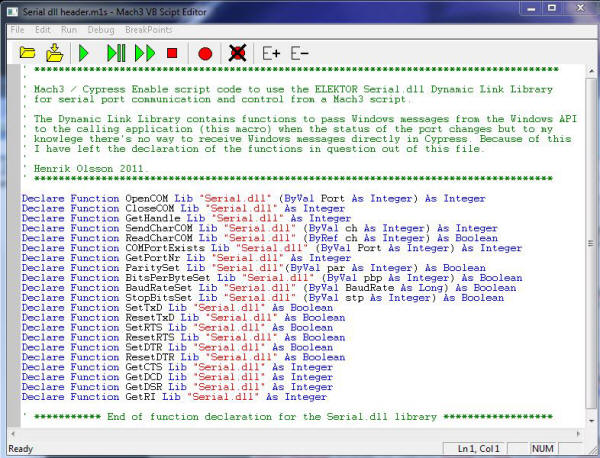Screen dimensions: 600x458
Task: Click the window icon in title bar
Action: (13, 11)
